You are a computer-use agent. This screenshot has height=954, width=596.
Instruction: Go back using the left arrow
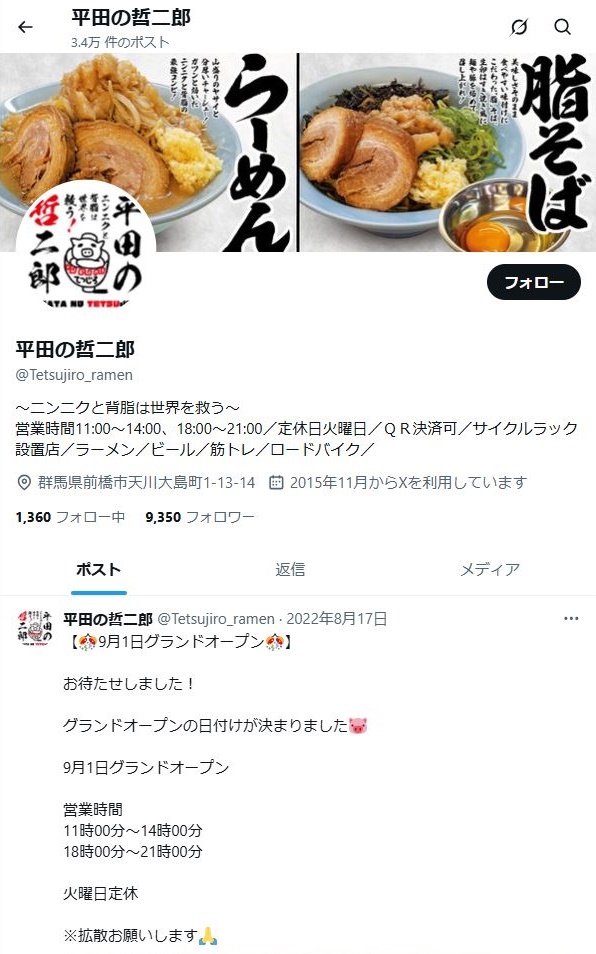coord(25,27)
